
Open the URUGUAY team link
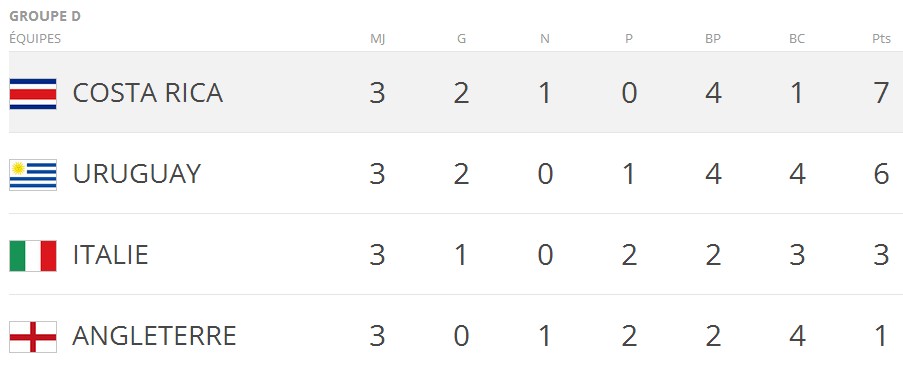[x=137, y=174]
